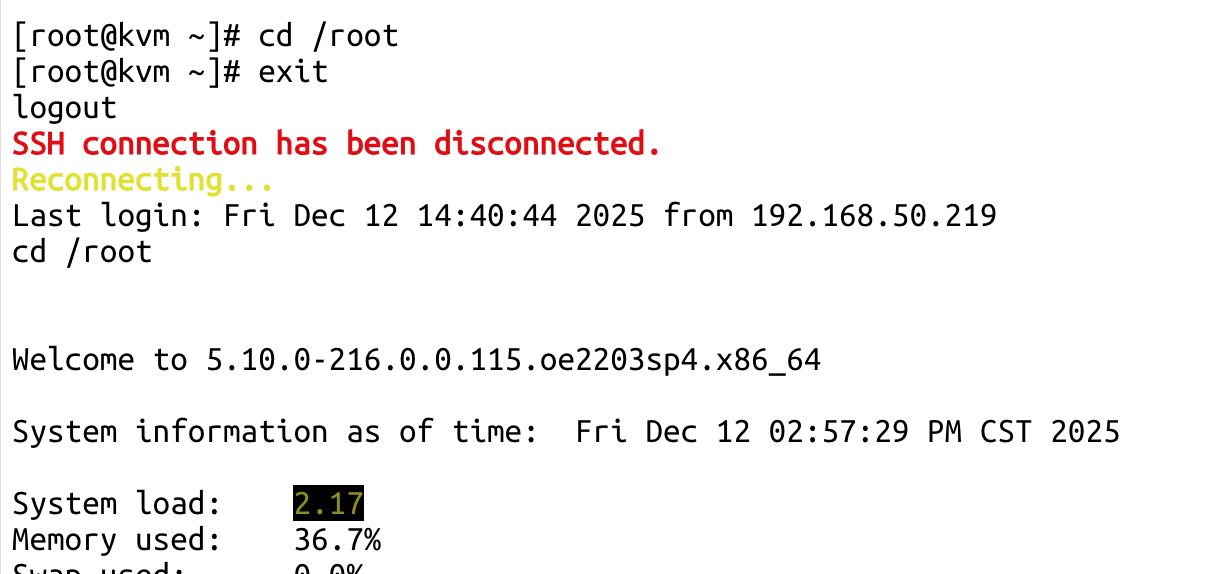Viewport: 1228px width, 574px height.
Task: Click the IP address 192.168.50.219
Action: click(874, 215)
